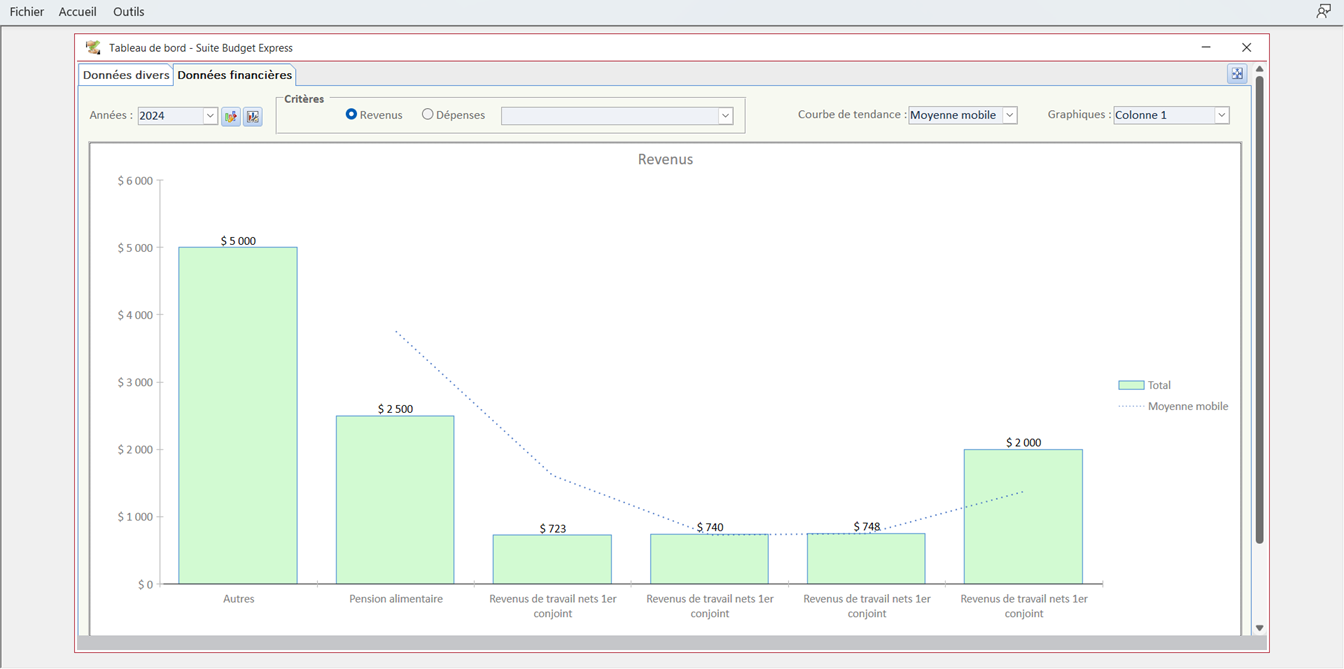Image resolution: width=1344 pixels, height=669 pixels.
Task: Open the Outils menu
Action: click(128, 12)
